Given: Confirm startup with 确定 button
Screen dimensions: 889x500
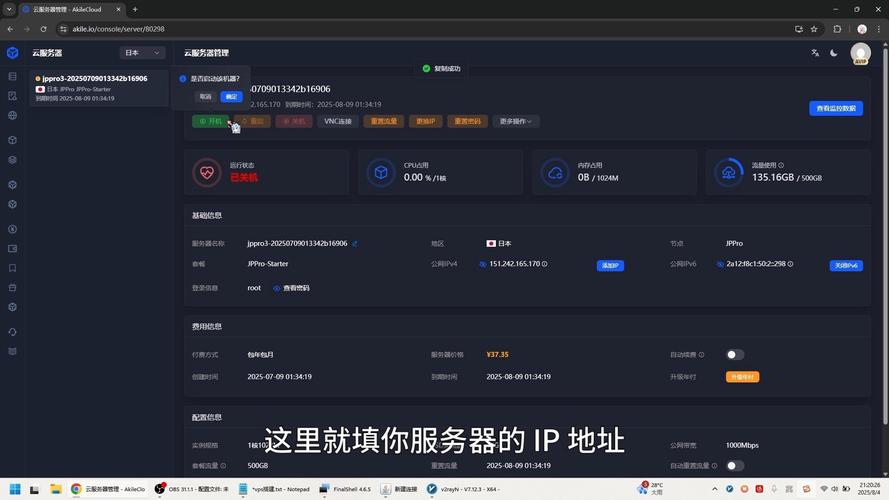Looking at the screenshot, I should click(231, 96).
